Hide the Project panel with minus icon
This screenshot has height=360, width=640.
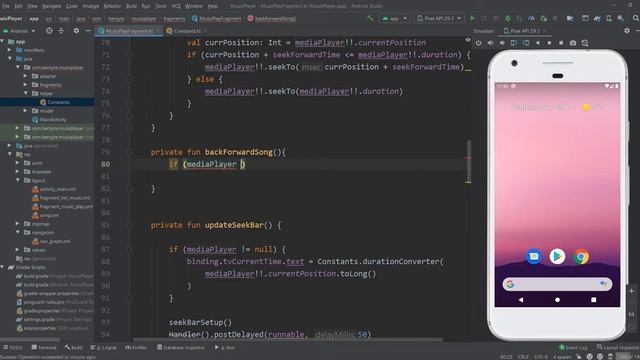click(x=88, y=31)
